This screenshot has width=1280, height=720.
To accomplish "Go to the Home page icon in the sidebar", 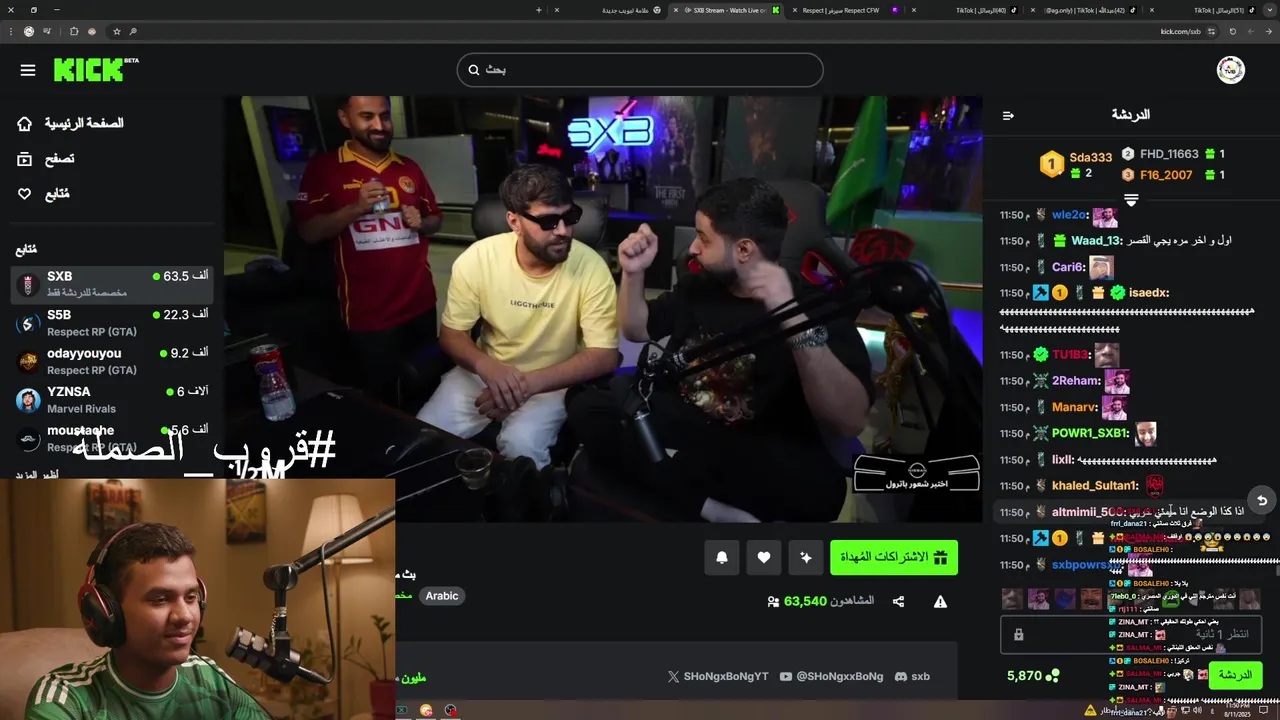I will (x=25, y=123).
